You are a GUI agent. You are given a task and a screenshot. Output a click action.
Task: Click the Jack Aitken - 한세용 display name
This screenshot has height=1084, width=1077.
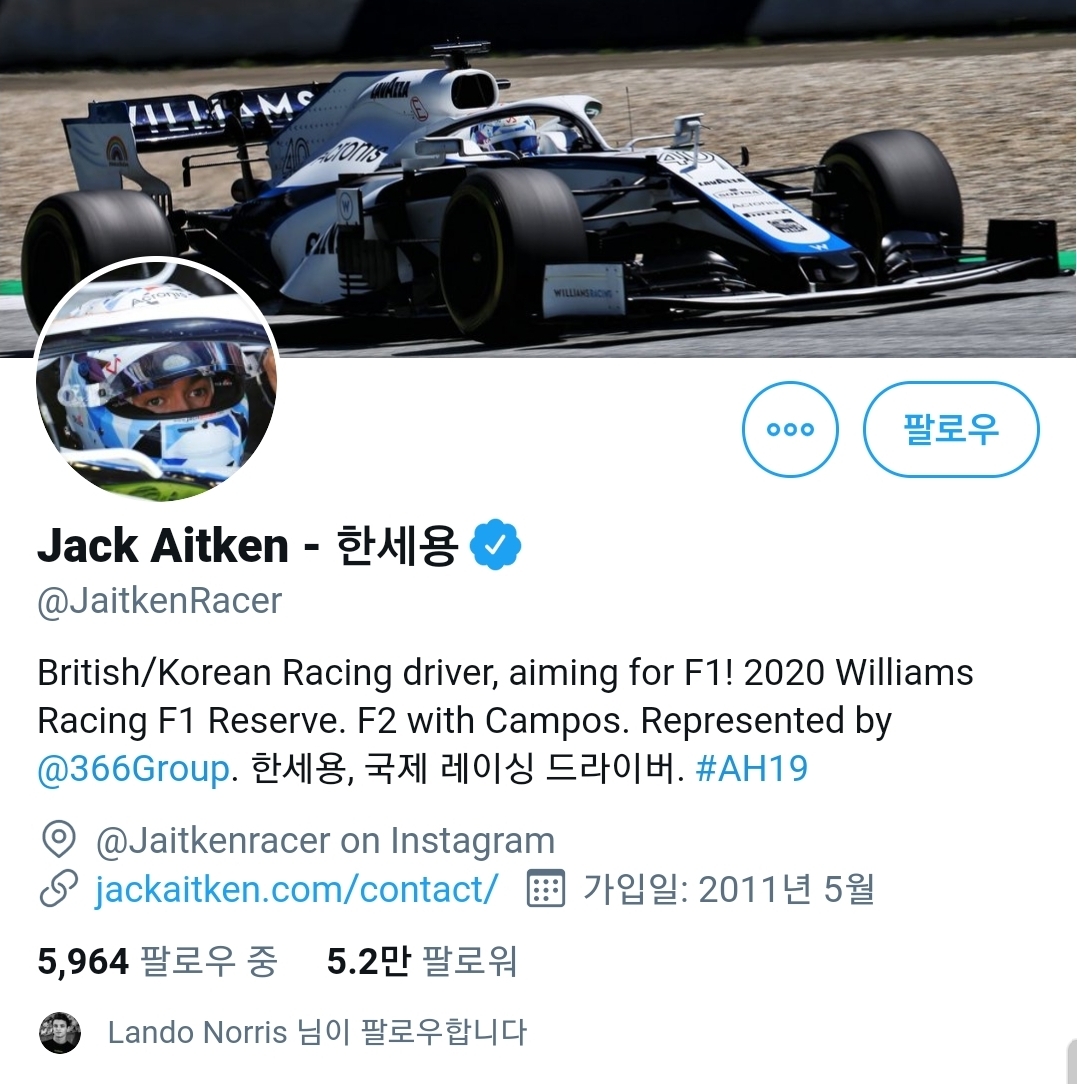(247, 546)
